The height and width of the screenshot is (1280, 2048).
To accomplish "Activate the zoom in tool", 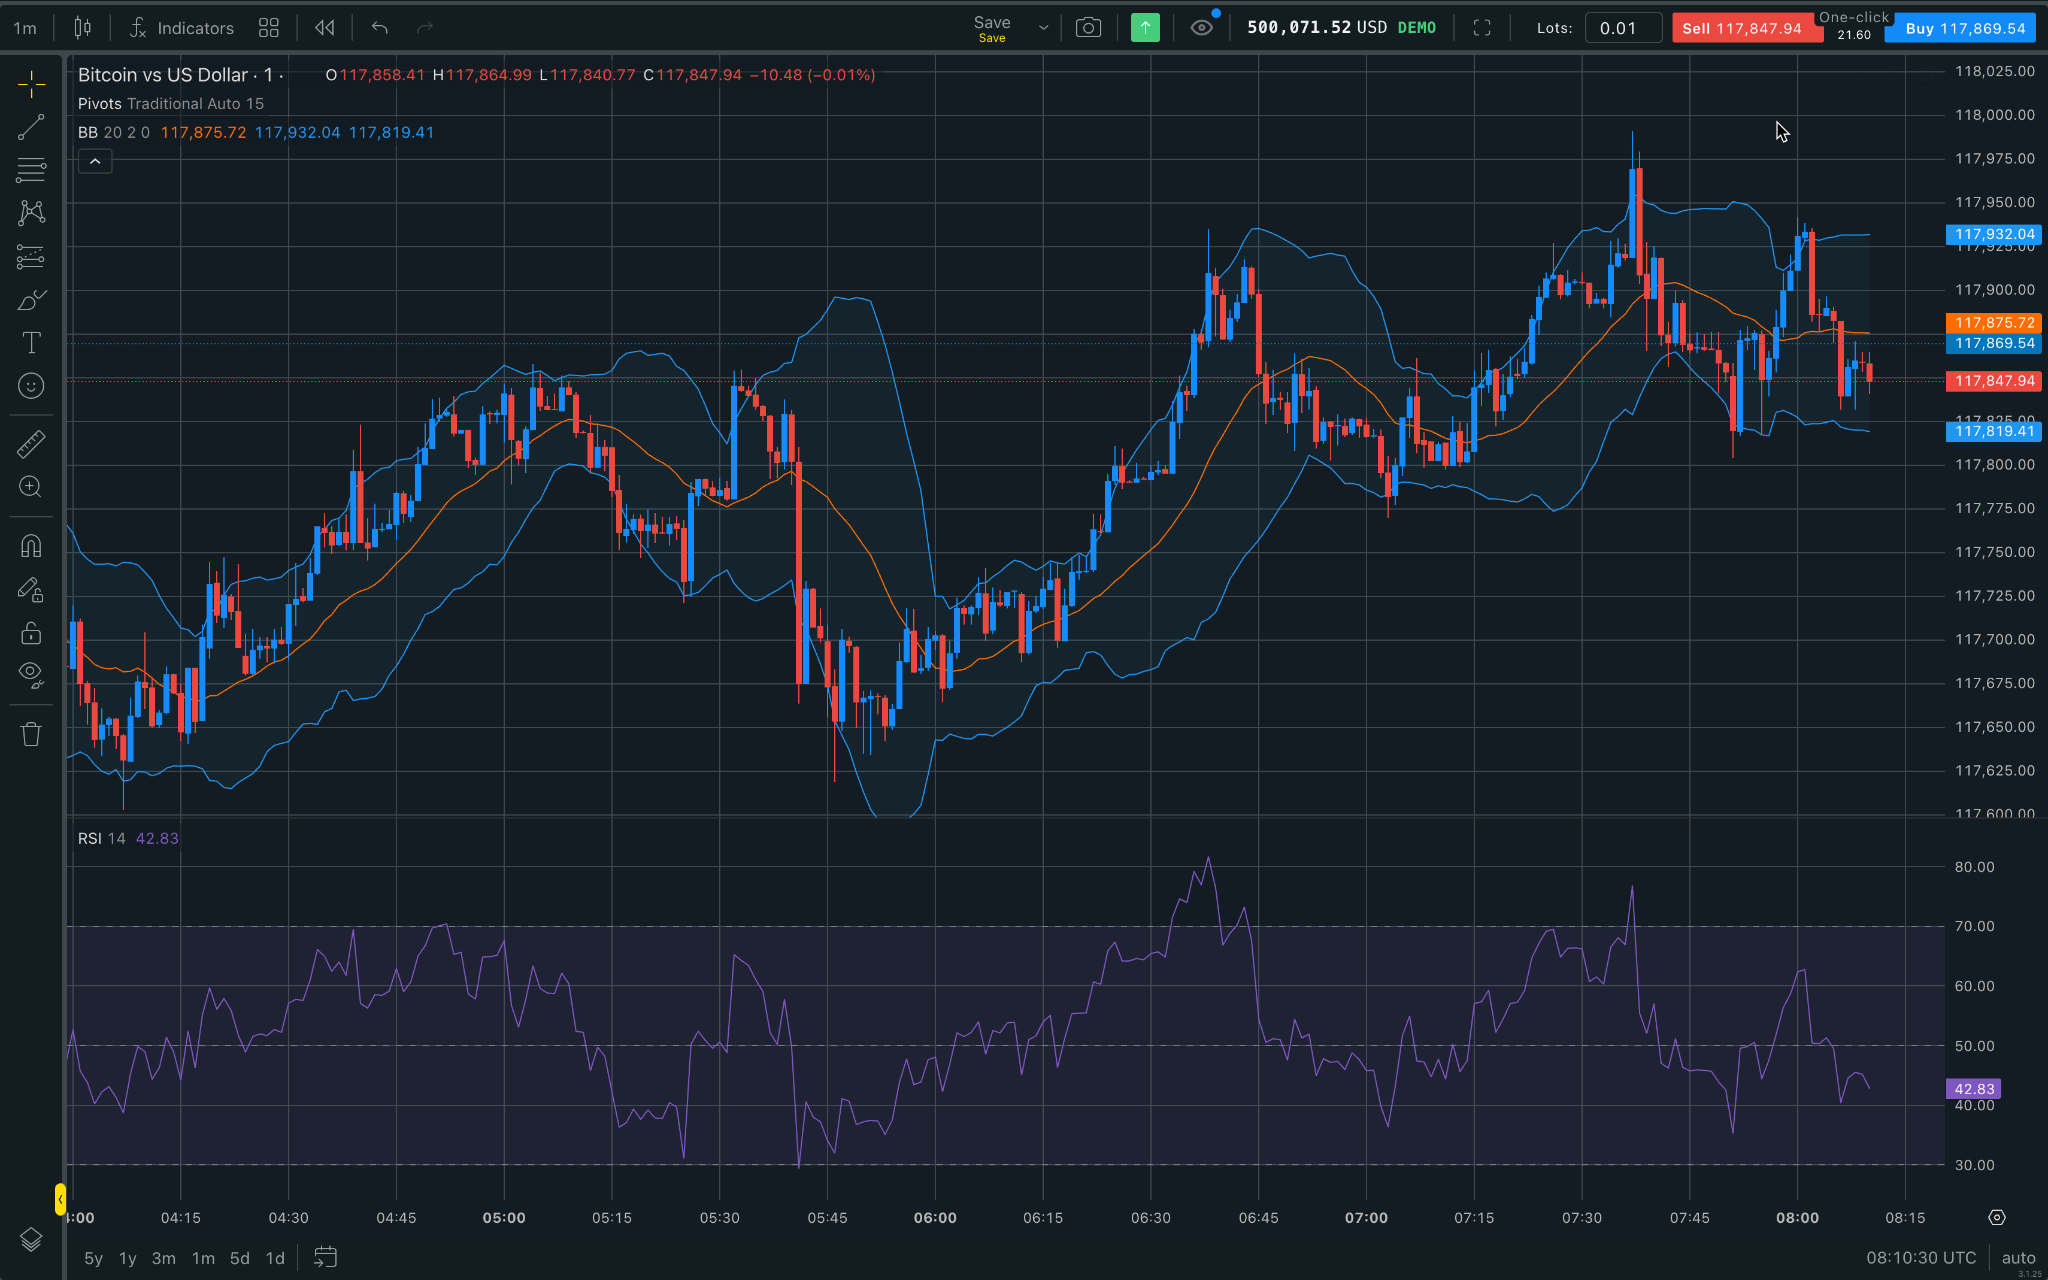I will pyautogui.click(x=31, y=487).
